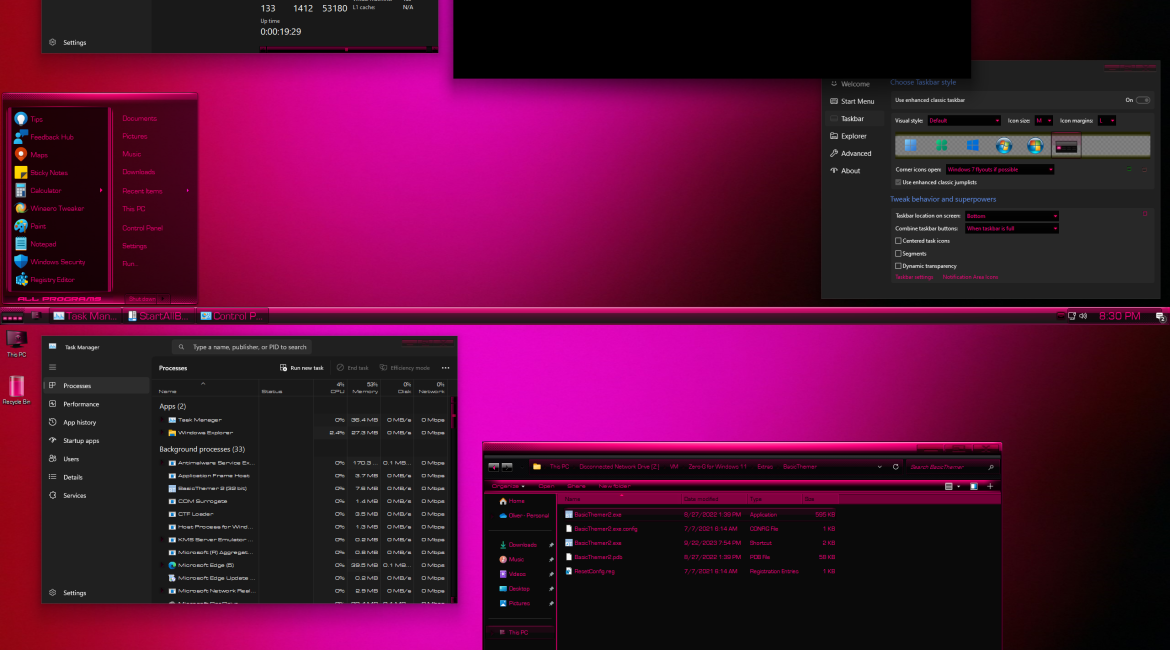Open the Visual style dropdown
1170x650 pixels.
(963, 120)
